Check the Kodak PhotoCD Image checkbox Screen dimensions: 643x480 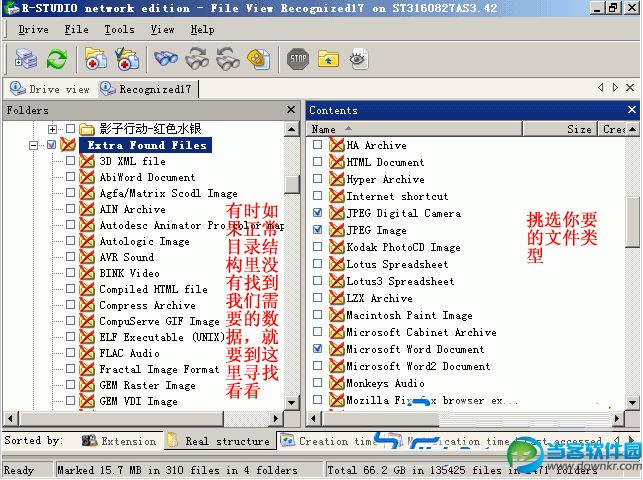click(317, 246)
